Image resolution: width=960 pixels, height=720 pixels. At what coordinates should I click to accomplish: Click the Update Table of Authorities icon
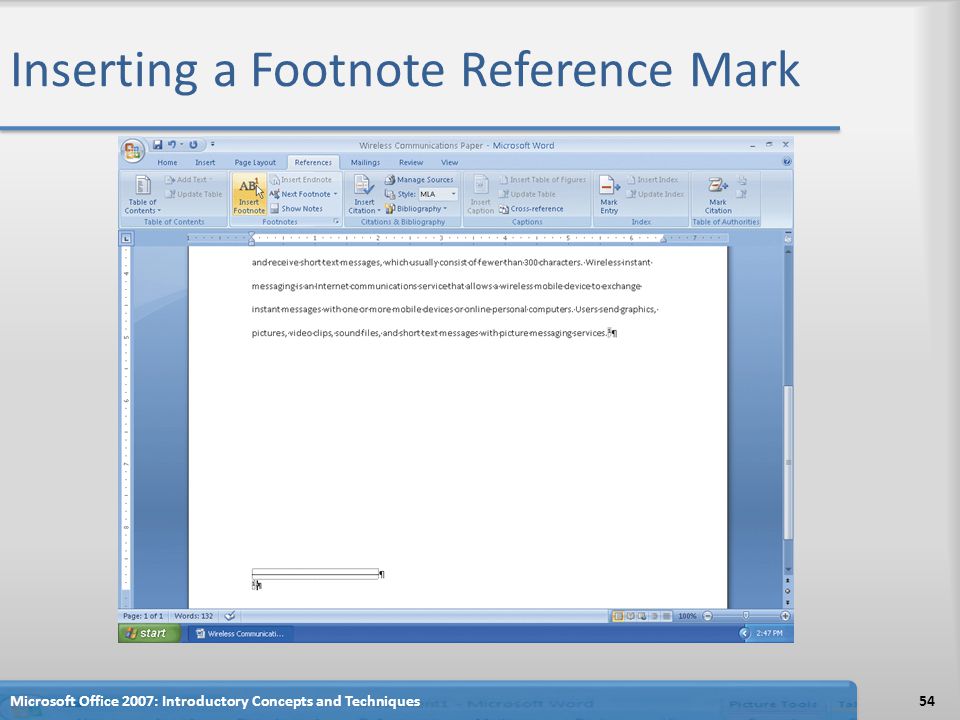point(742,194)
